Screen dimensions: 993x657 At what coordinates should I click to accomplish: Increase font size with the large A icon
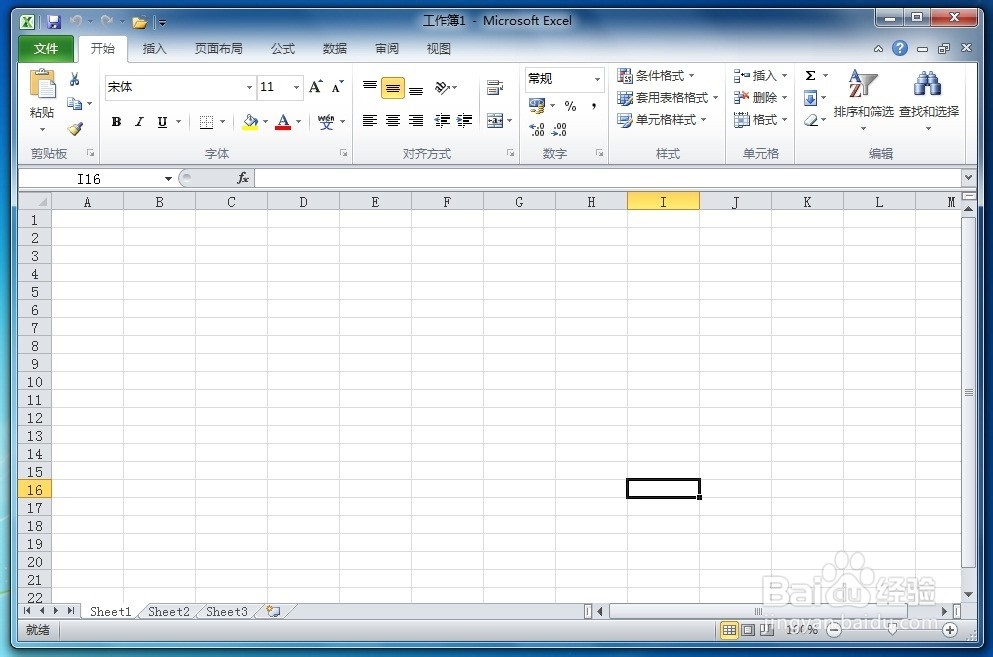315,87
